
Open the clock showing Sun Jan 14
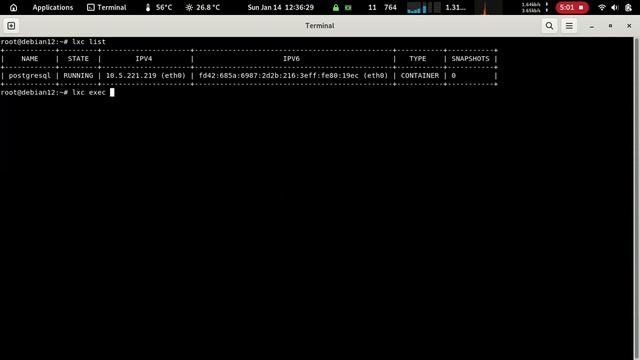[x=280, y=7]
